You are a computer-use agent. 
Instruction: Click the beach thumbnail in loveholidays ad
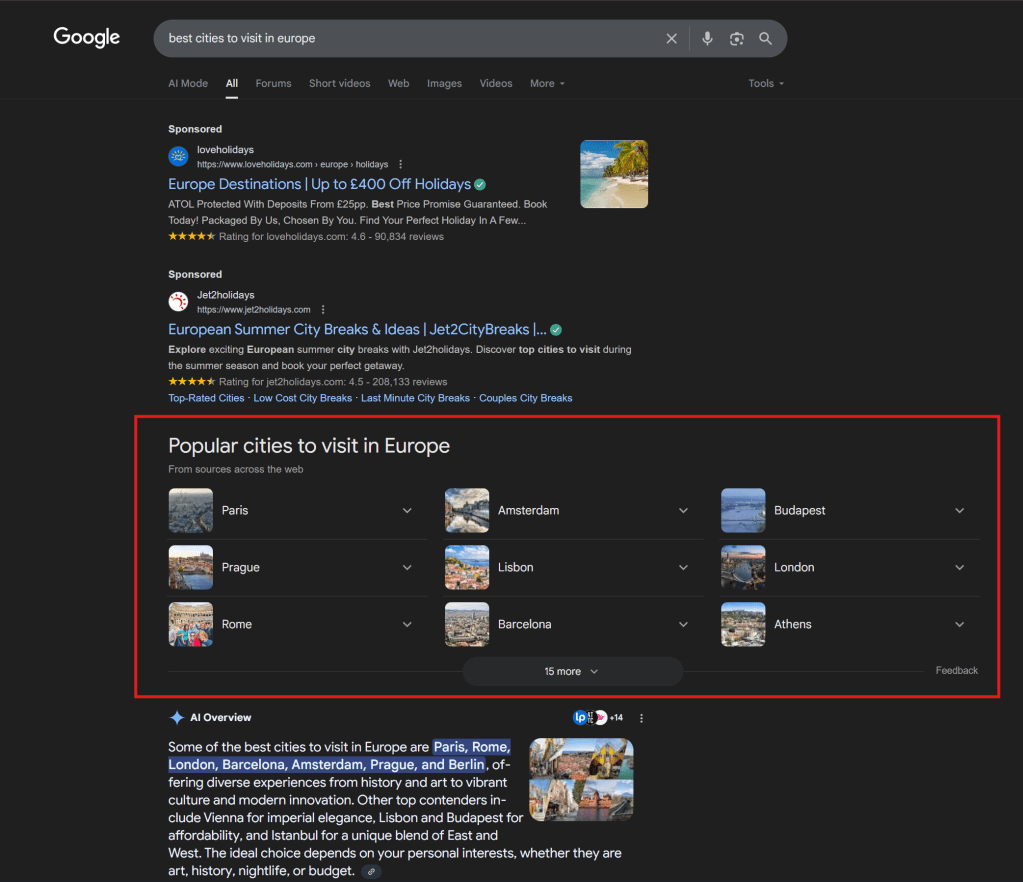614,174
